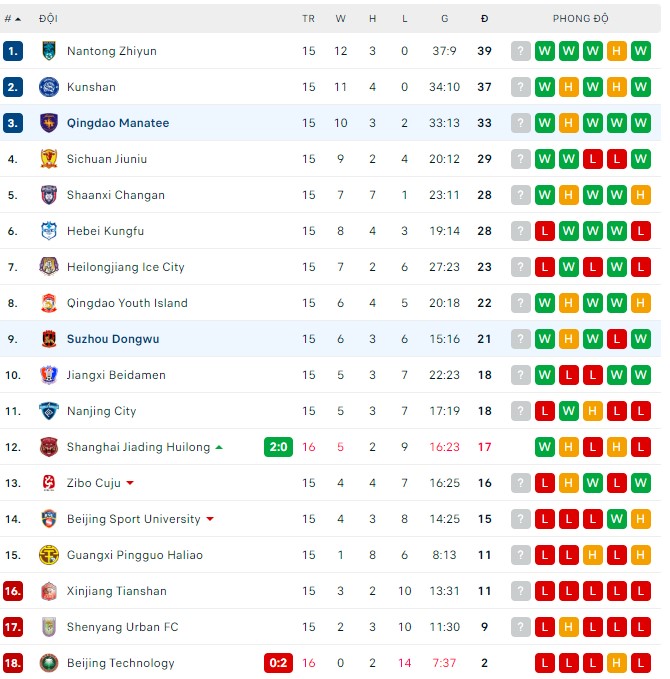Open Nantong Zhiyun's upcoming match question-mark box
This screenshot has width=670, height=679.
(x=521, y=51)
